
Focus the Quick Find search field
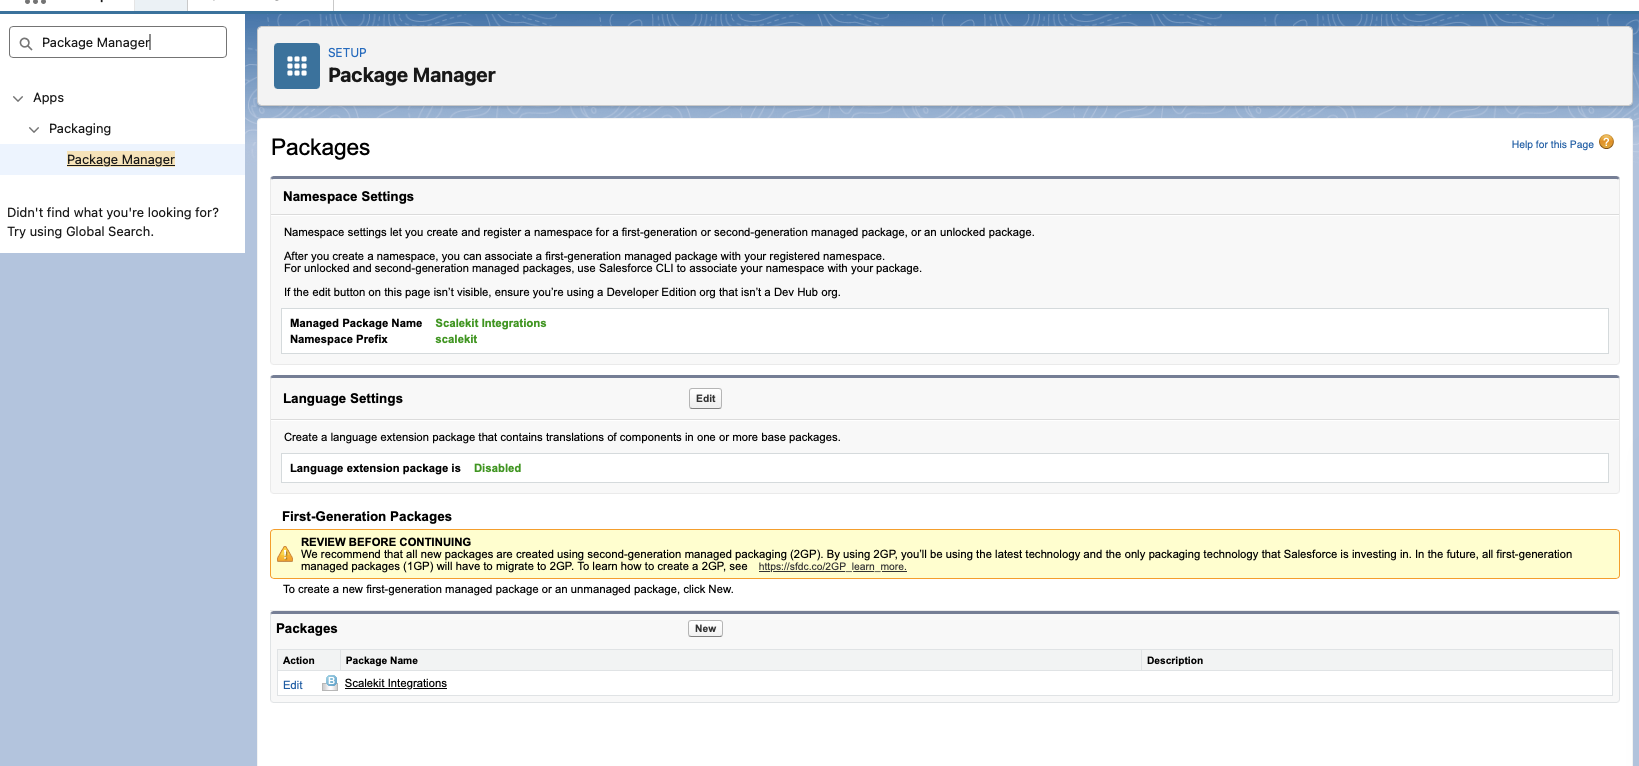118,42
